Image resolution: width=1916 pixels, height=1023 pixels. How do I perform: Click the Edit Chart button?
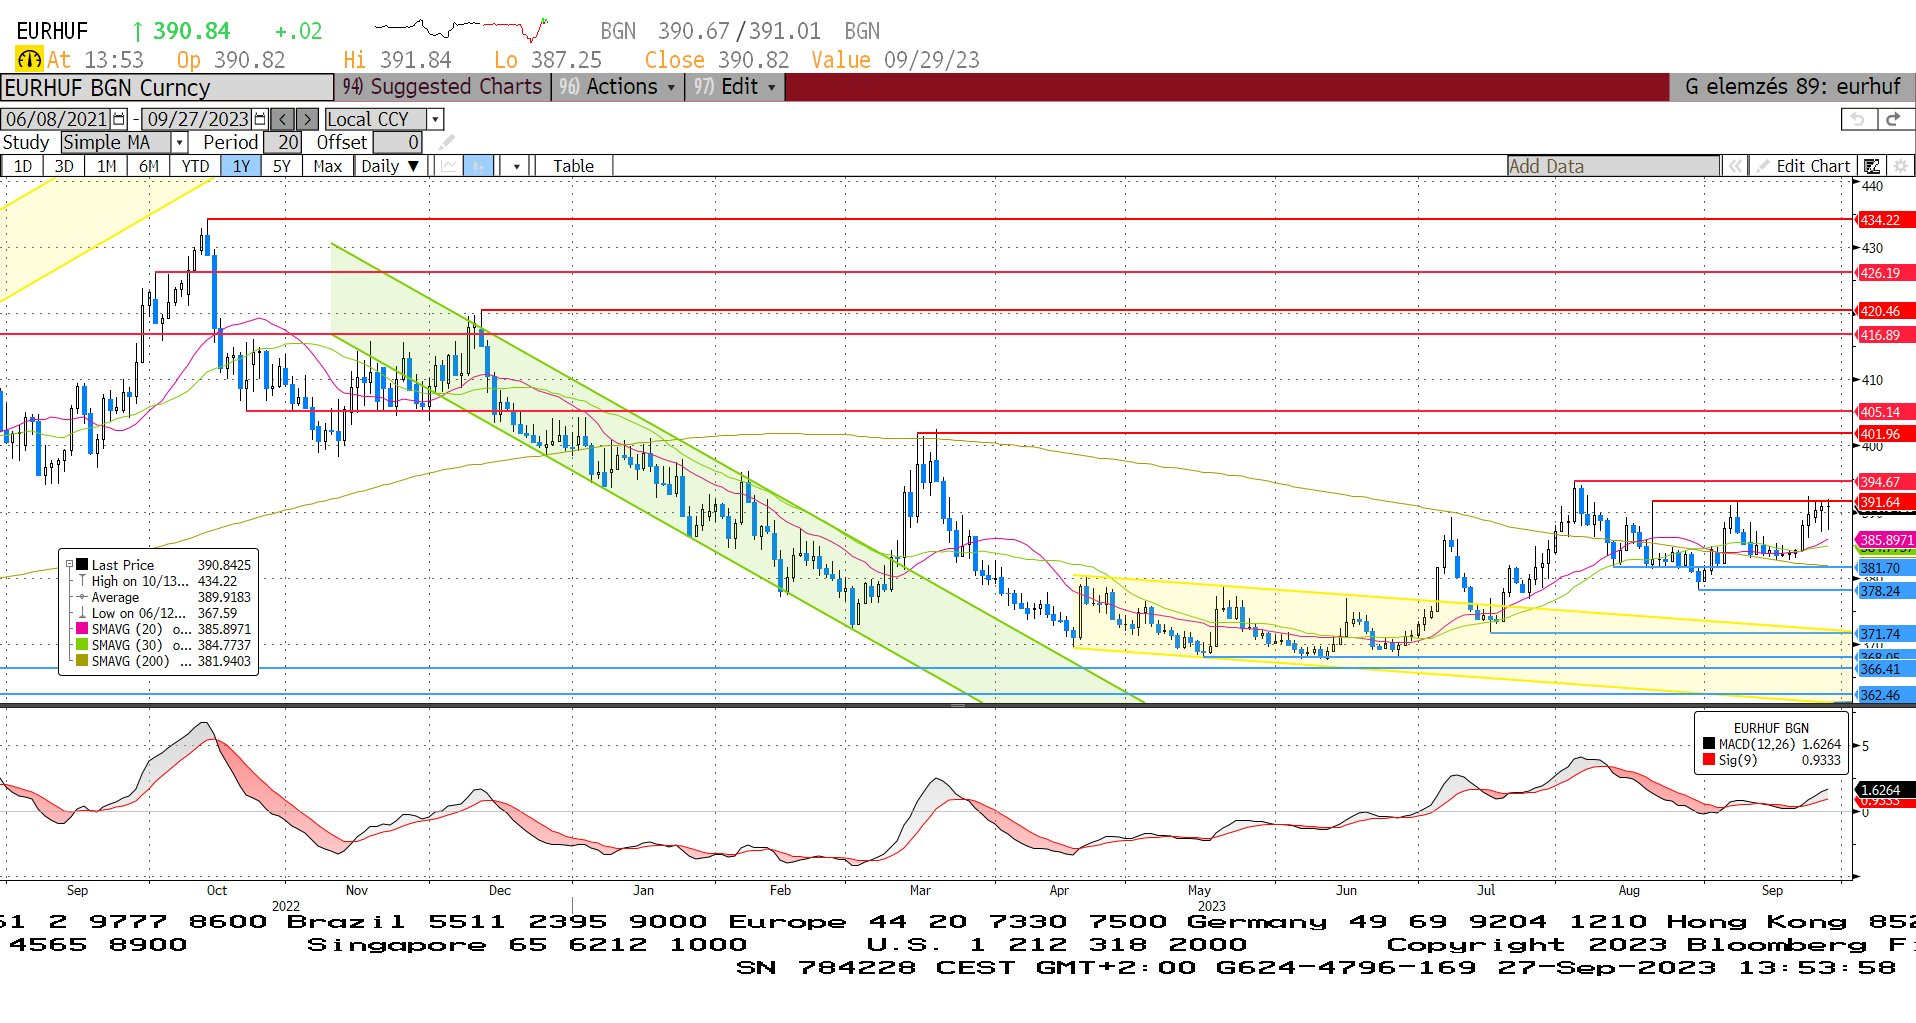pyautogui.click(x=1803, y=166)
